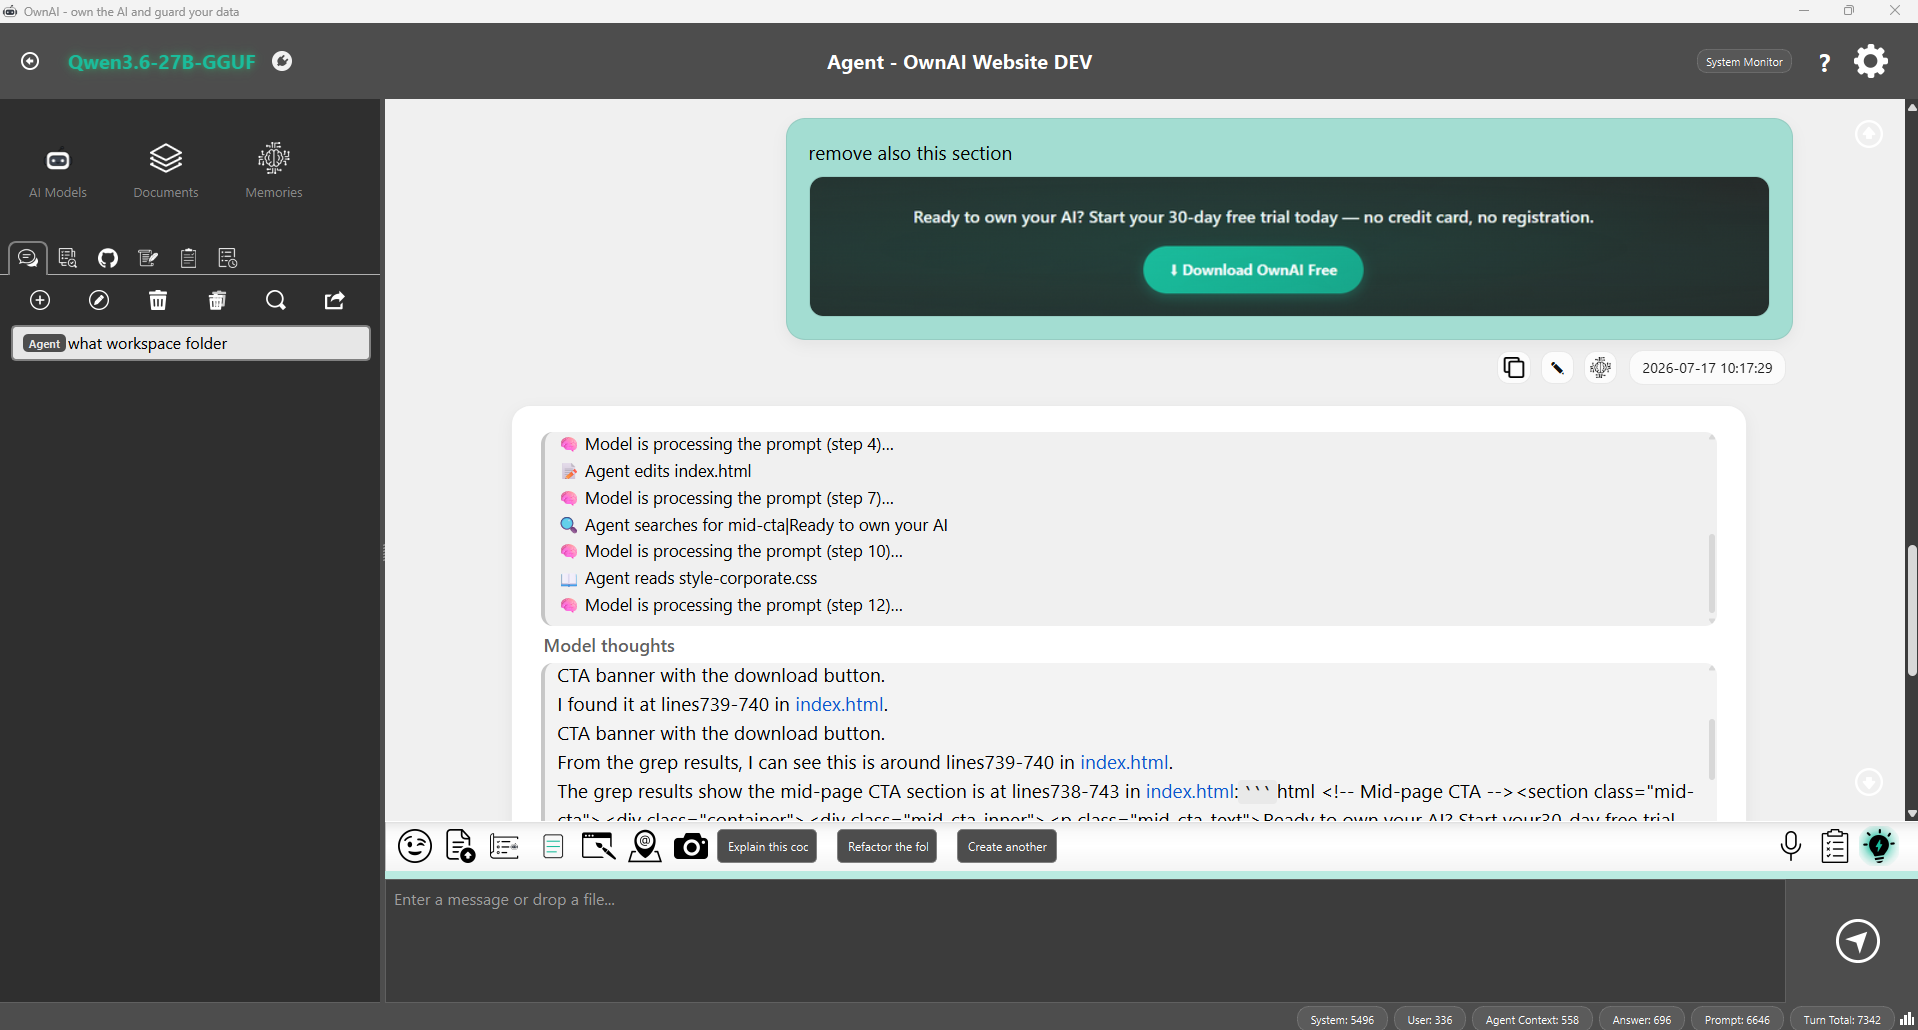Rename the chat with the pencil-circle icon

(x=99, y=300)
